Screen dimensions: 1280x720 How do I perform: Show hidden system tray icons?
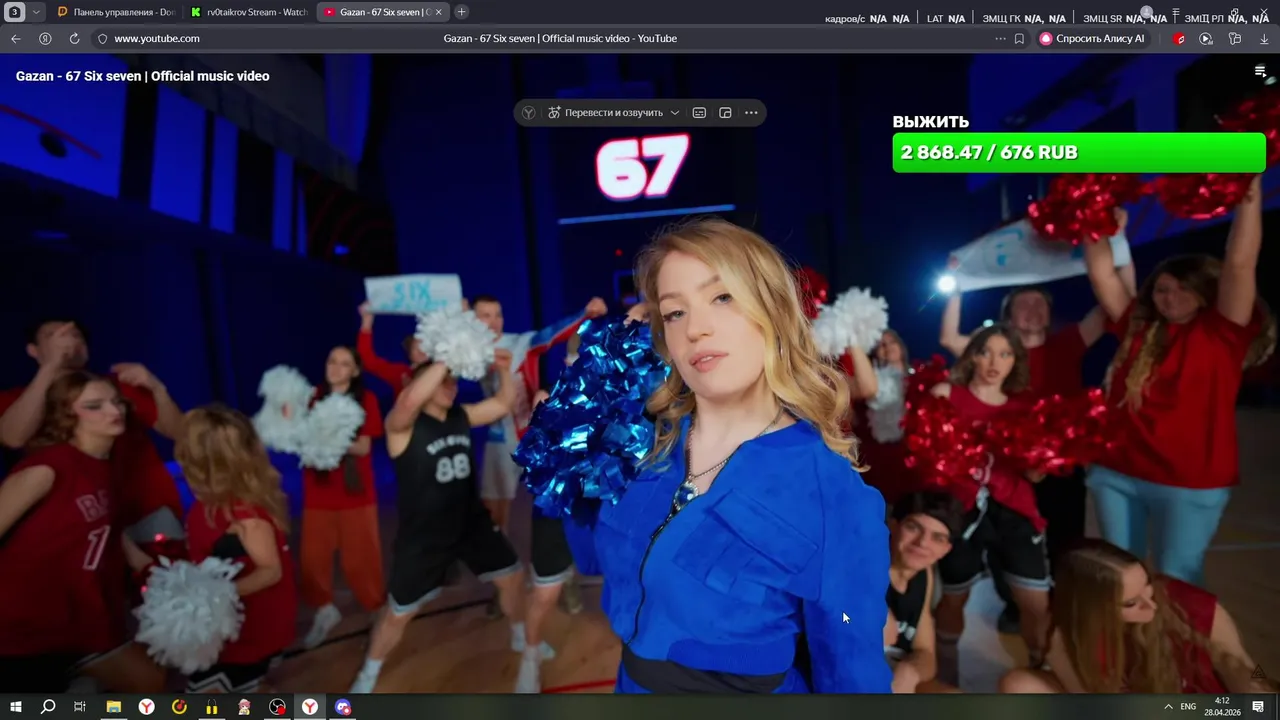tap(1168, 707)
